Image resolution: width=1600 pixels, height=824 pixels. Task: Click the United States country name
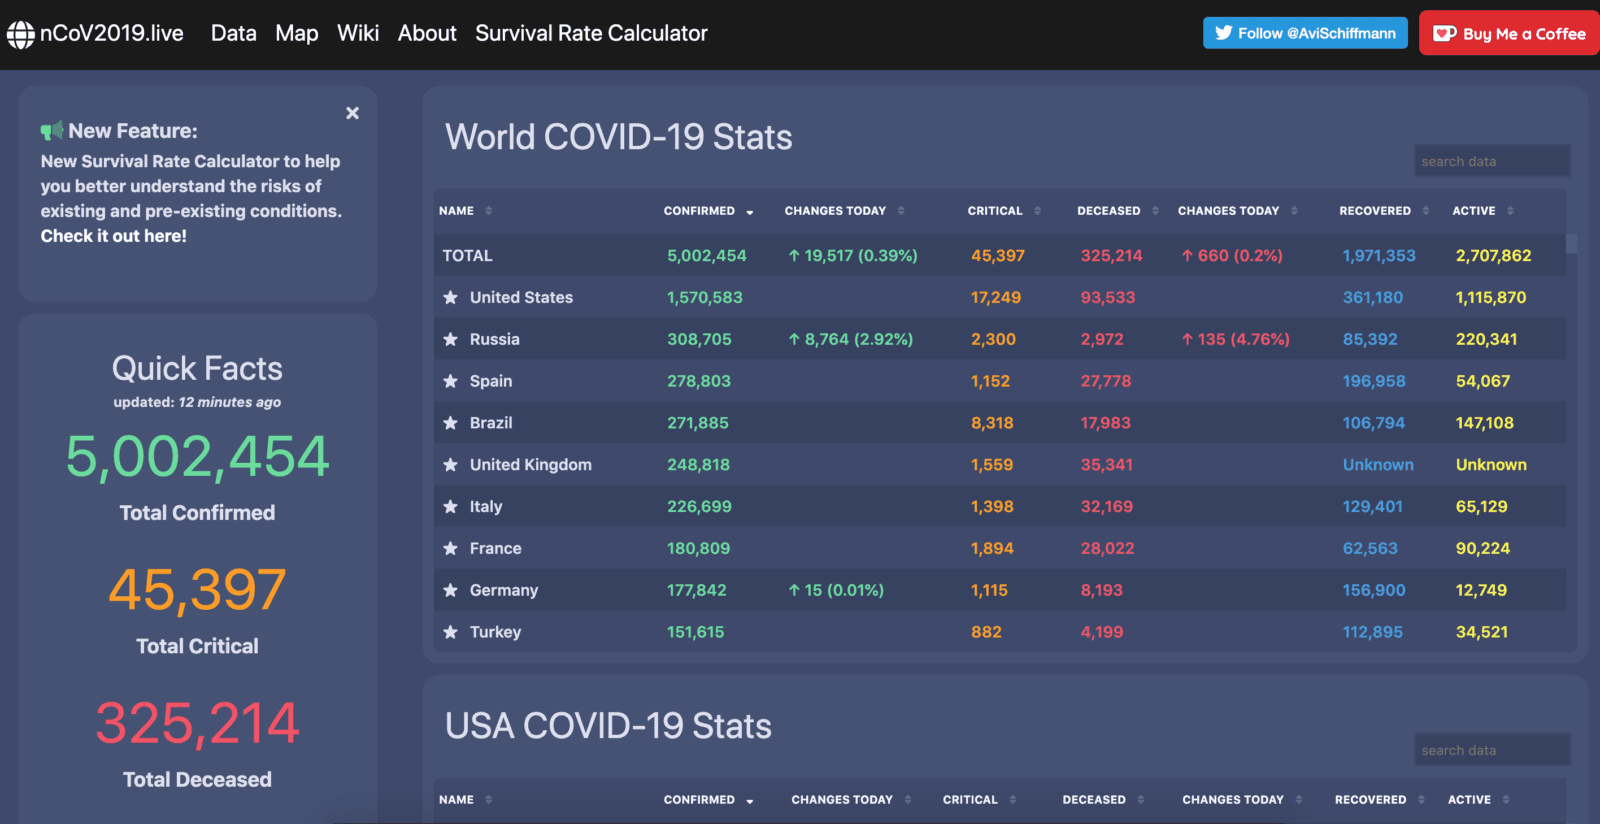(x=521, y=297)
